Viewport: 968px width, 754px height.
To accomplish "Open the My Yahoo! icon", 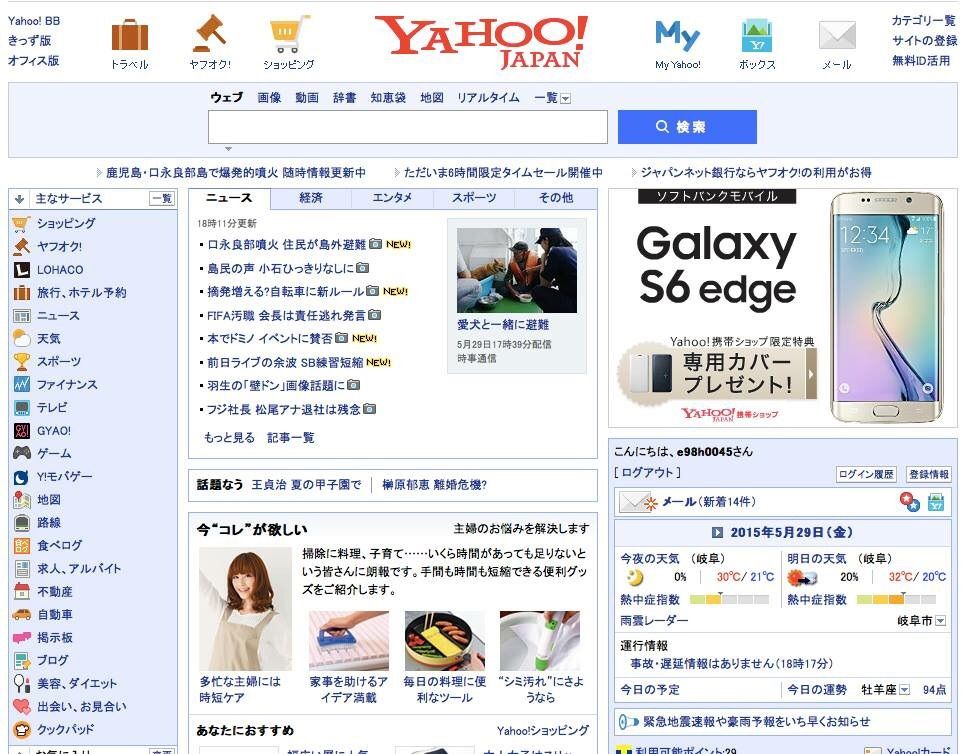I will pos(677,36).
